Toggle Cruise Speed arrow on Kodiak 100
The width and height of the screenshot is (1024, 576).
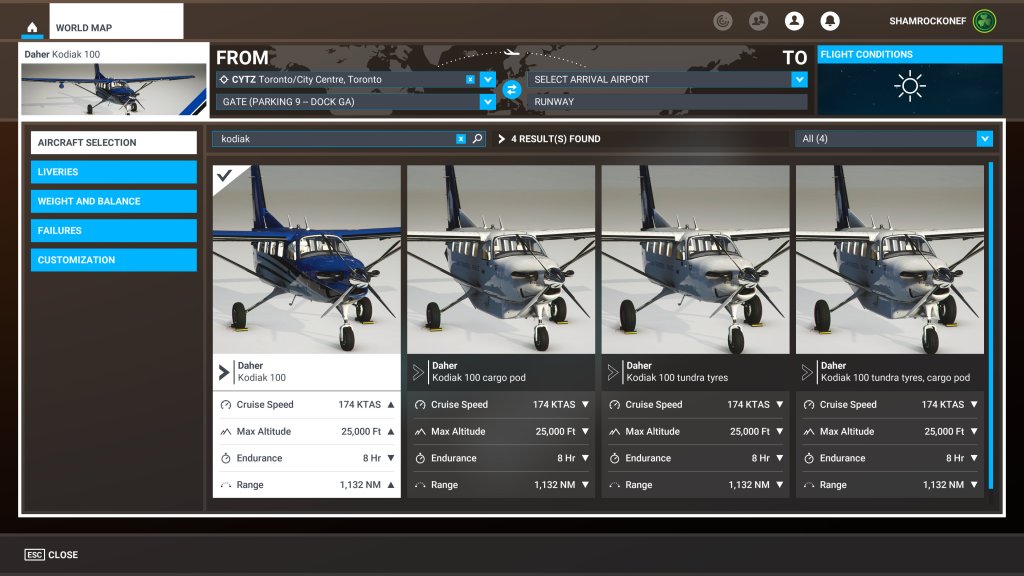[391, 405]
